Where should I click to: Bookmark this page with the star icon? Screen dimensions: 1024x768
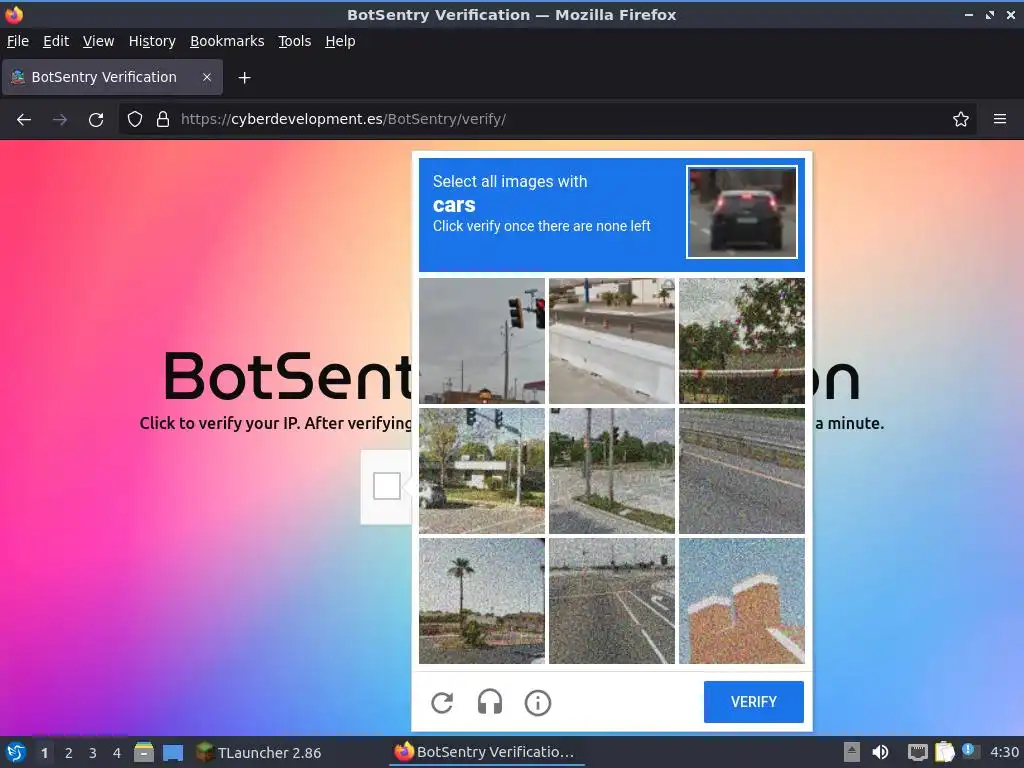tap(961, 120)
